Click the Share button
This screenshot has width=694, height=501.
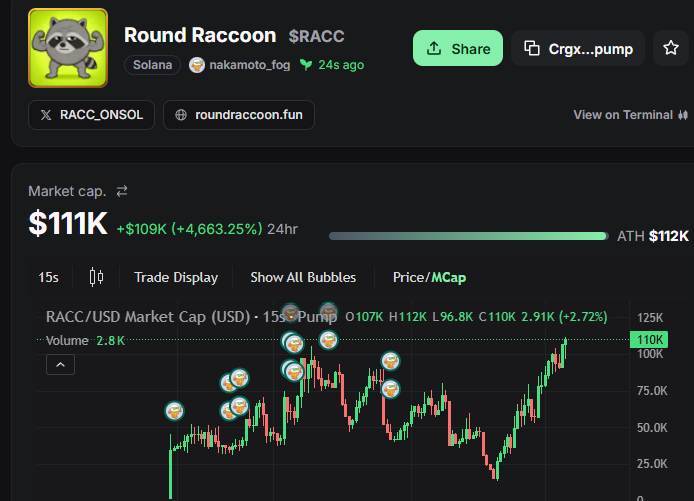pyautogui.click(x=458, y=48)
